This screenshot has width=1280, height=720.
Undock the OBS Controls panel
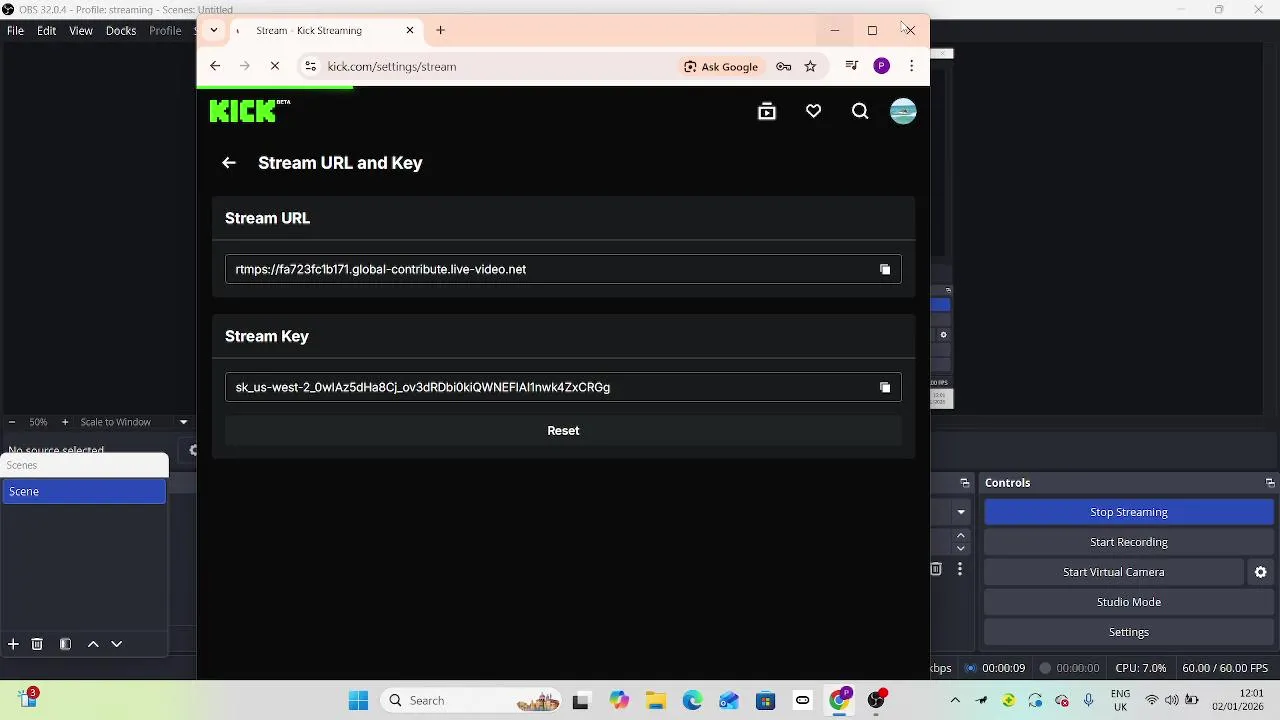click(x=1270, y=483)
